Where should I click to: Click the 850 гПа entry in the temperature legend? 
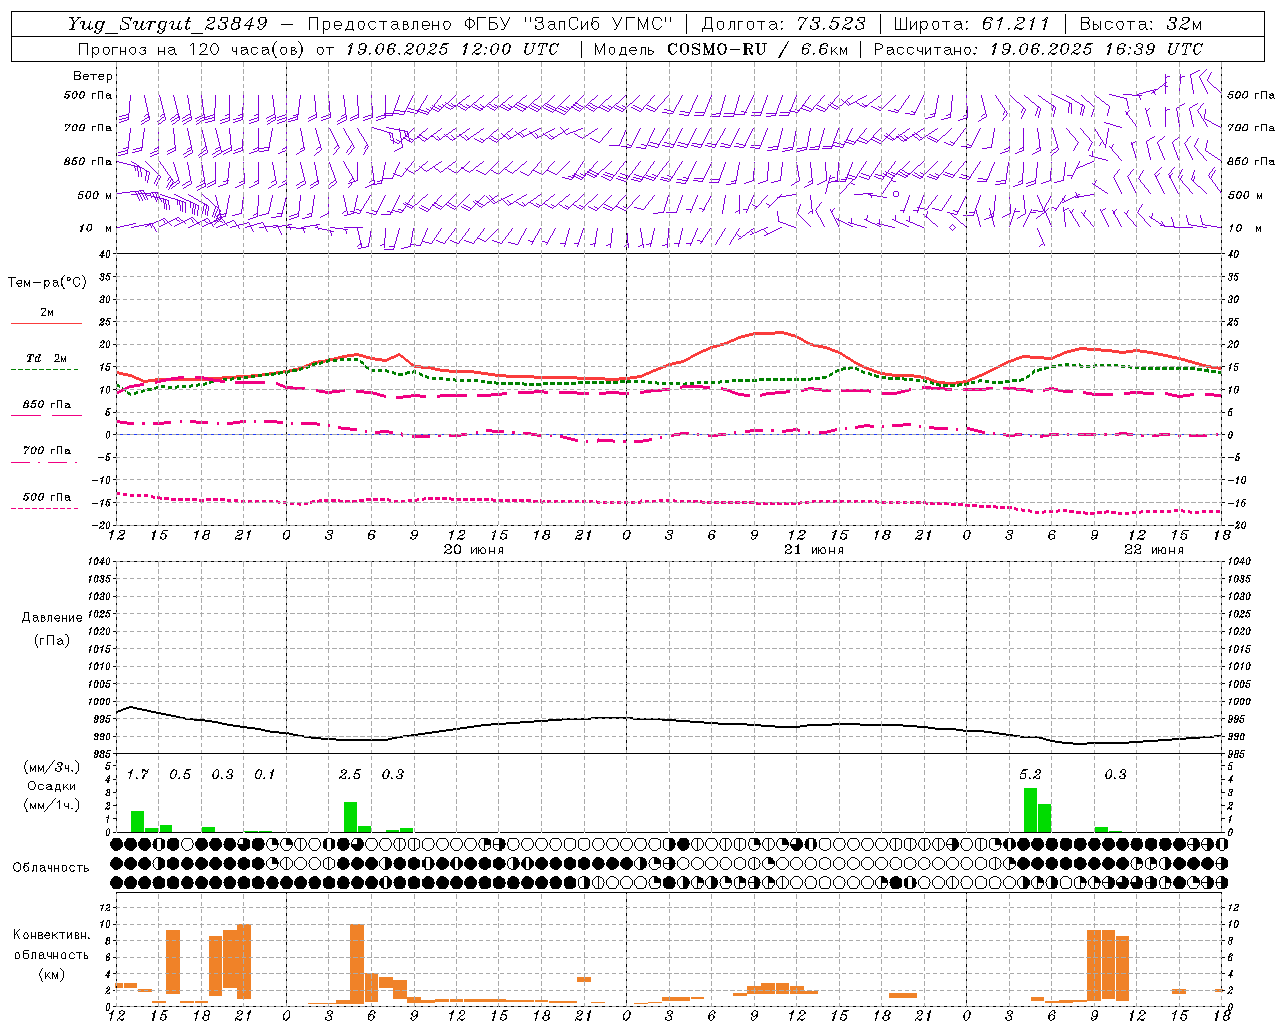tap(47, 404)
